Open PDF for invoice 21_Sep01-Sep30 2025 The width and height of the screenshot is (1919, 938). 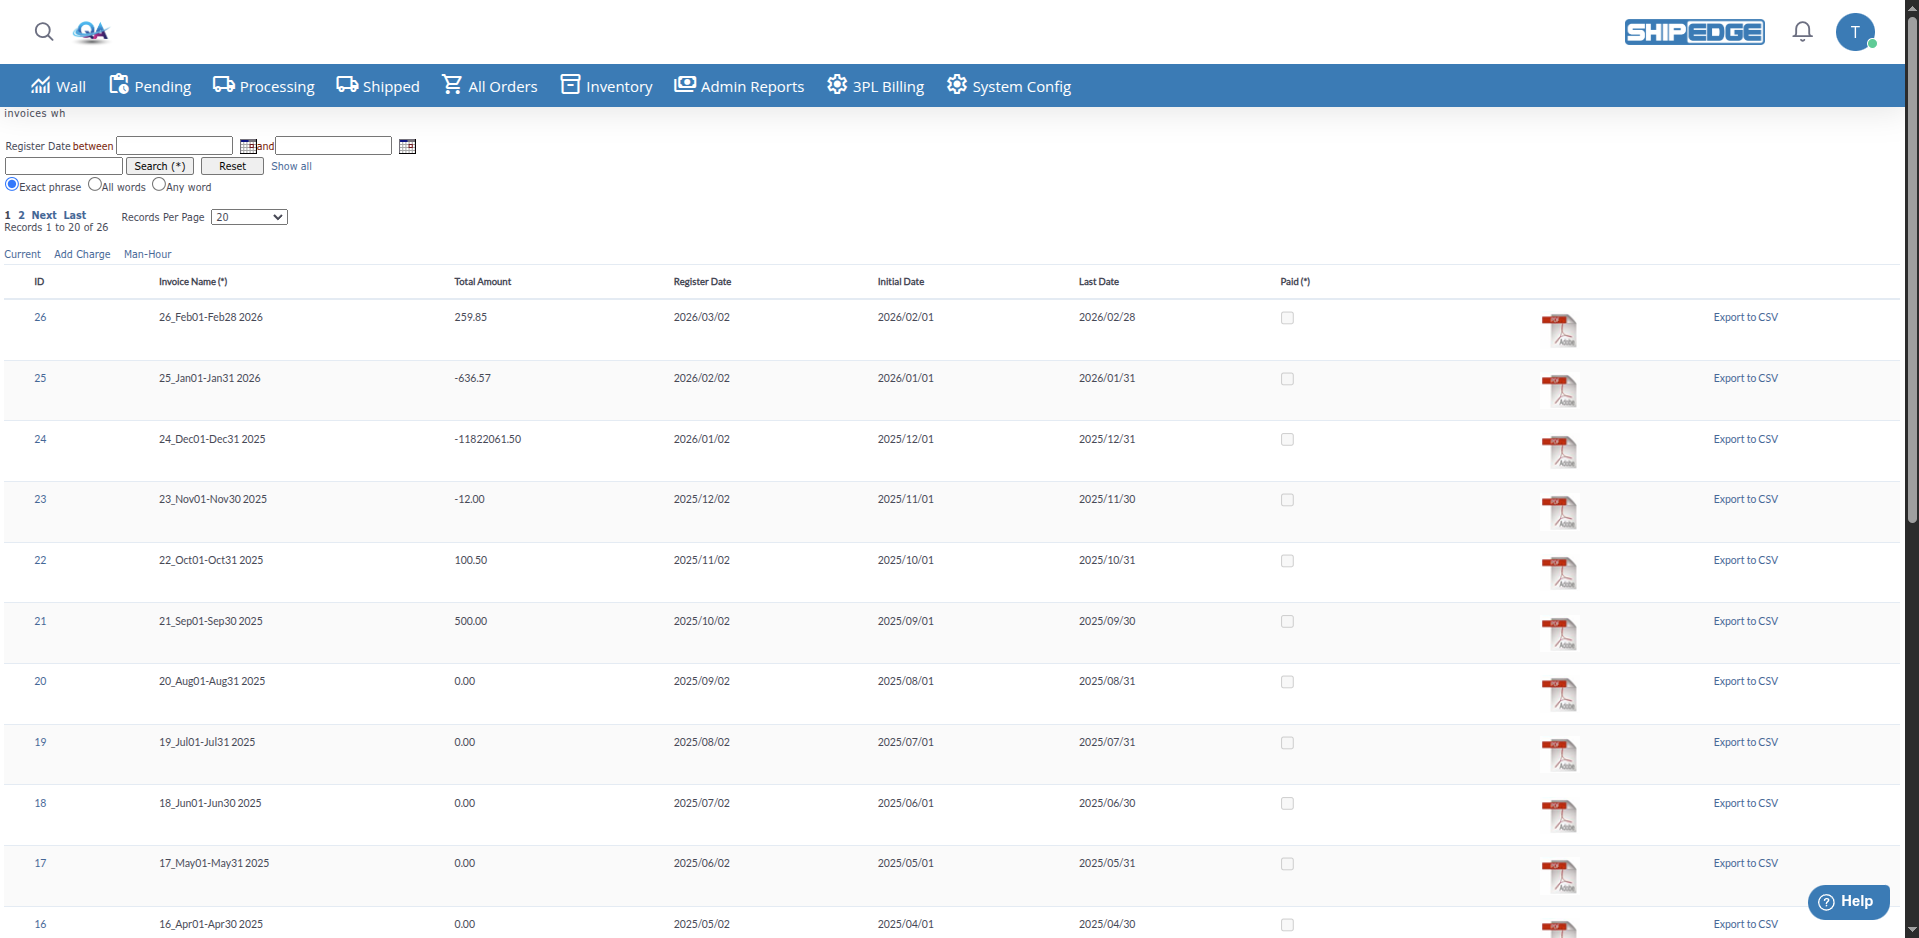pyautogui.click(x=1558, y=634)
